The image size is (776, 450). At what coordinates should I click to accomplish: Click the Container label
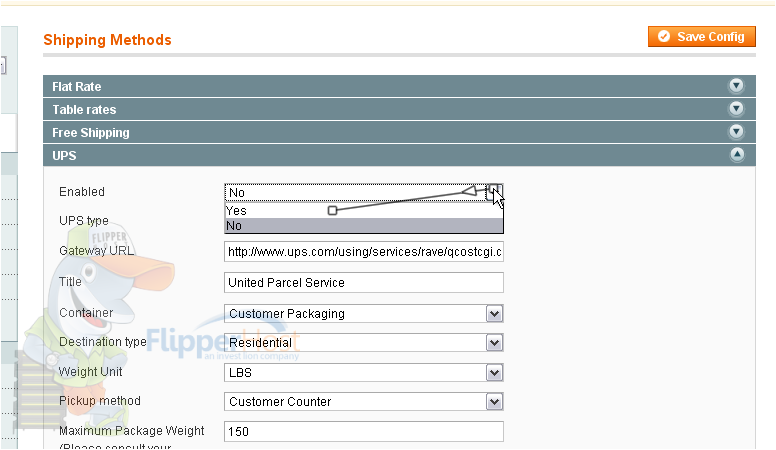86,313
